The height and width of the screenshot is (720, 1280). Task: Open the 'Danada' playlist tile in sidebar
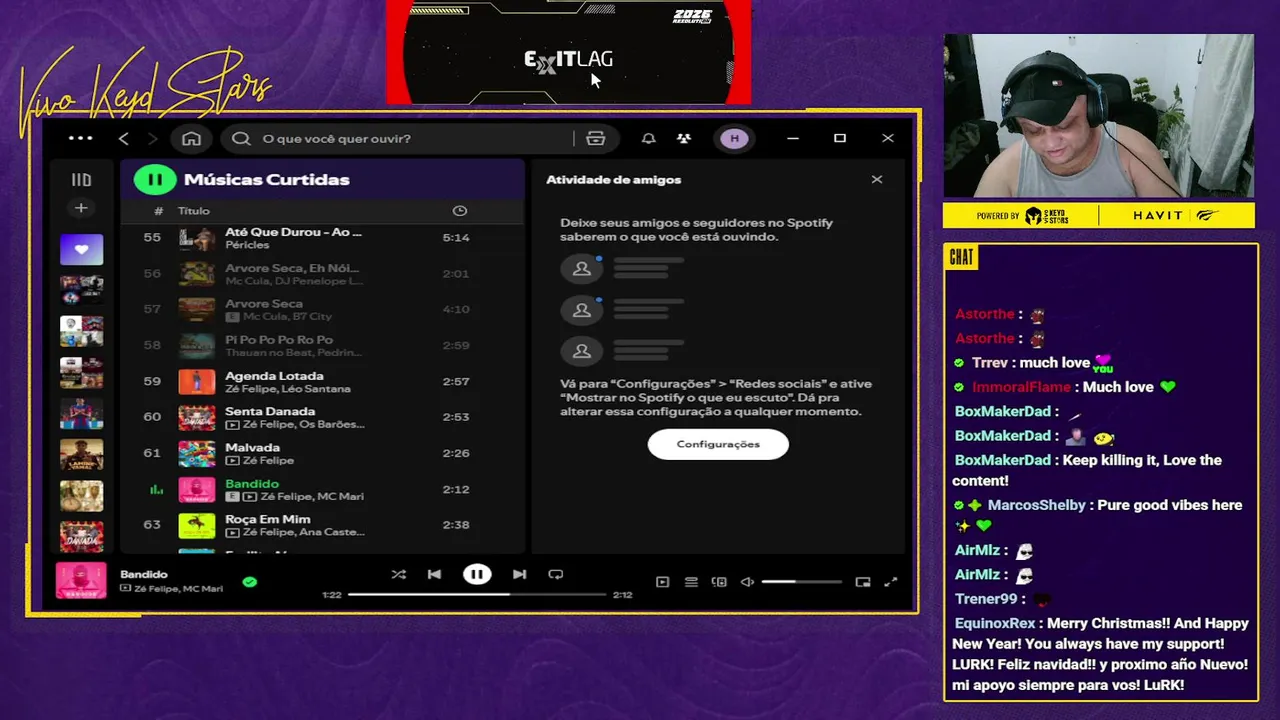point(81,537)
